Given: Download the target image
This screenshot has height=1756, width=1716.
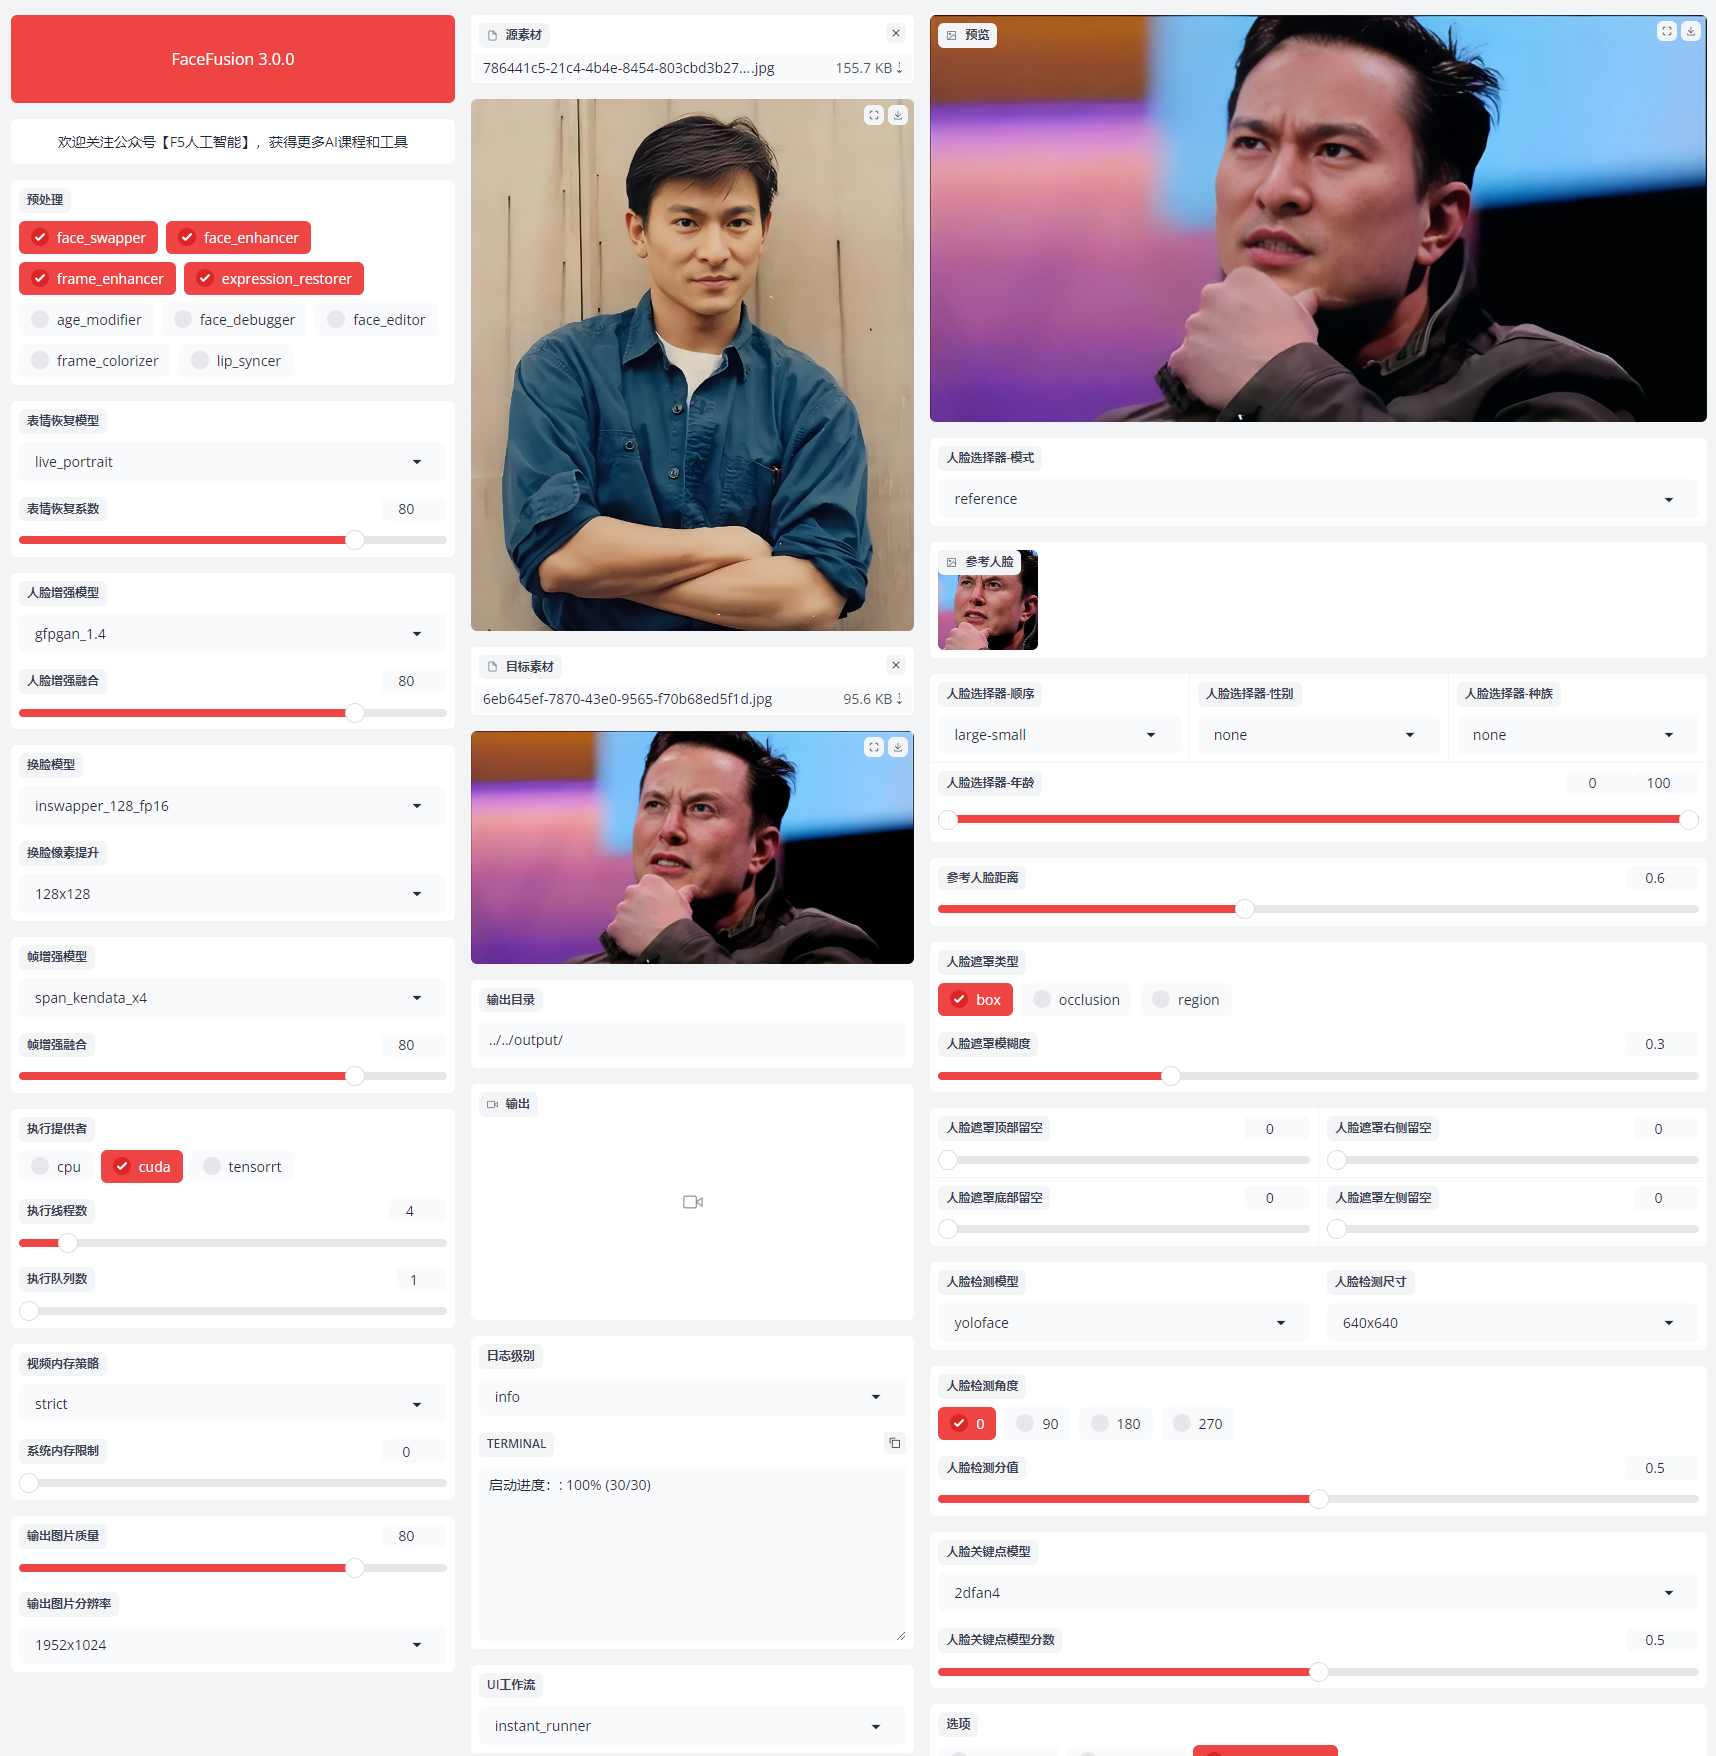Looking at the screenshot, I should coord(898,747).
